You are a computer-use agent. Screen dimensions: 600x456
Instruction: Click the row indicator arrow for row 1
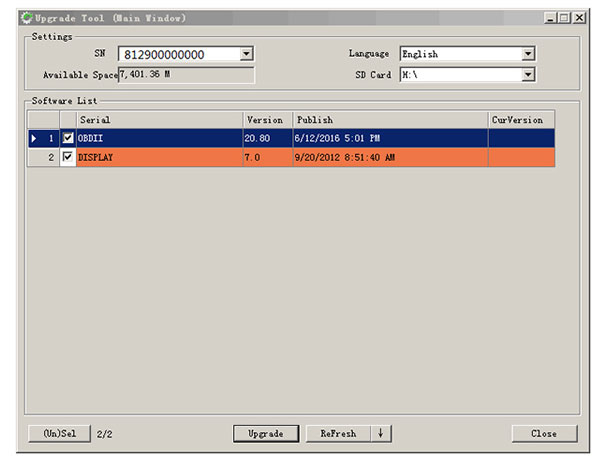[35, 138]
